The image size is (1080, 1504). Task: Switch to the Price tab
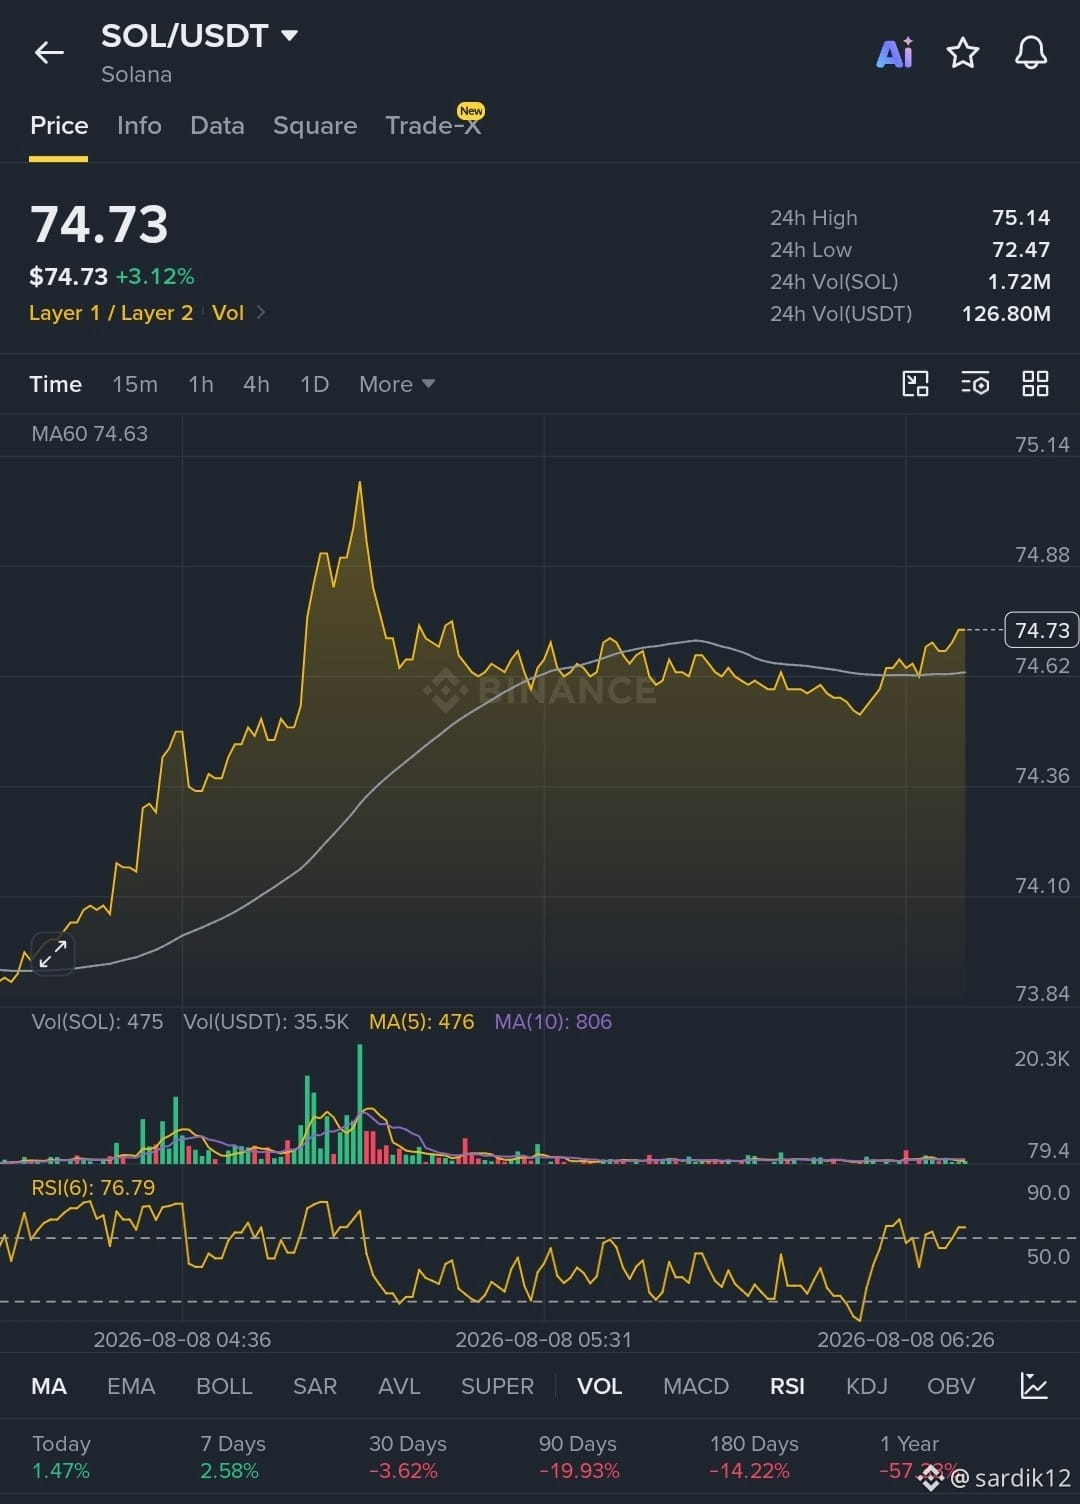point(59,125)
